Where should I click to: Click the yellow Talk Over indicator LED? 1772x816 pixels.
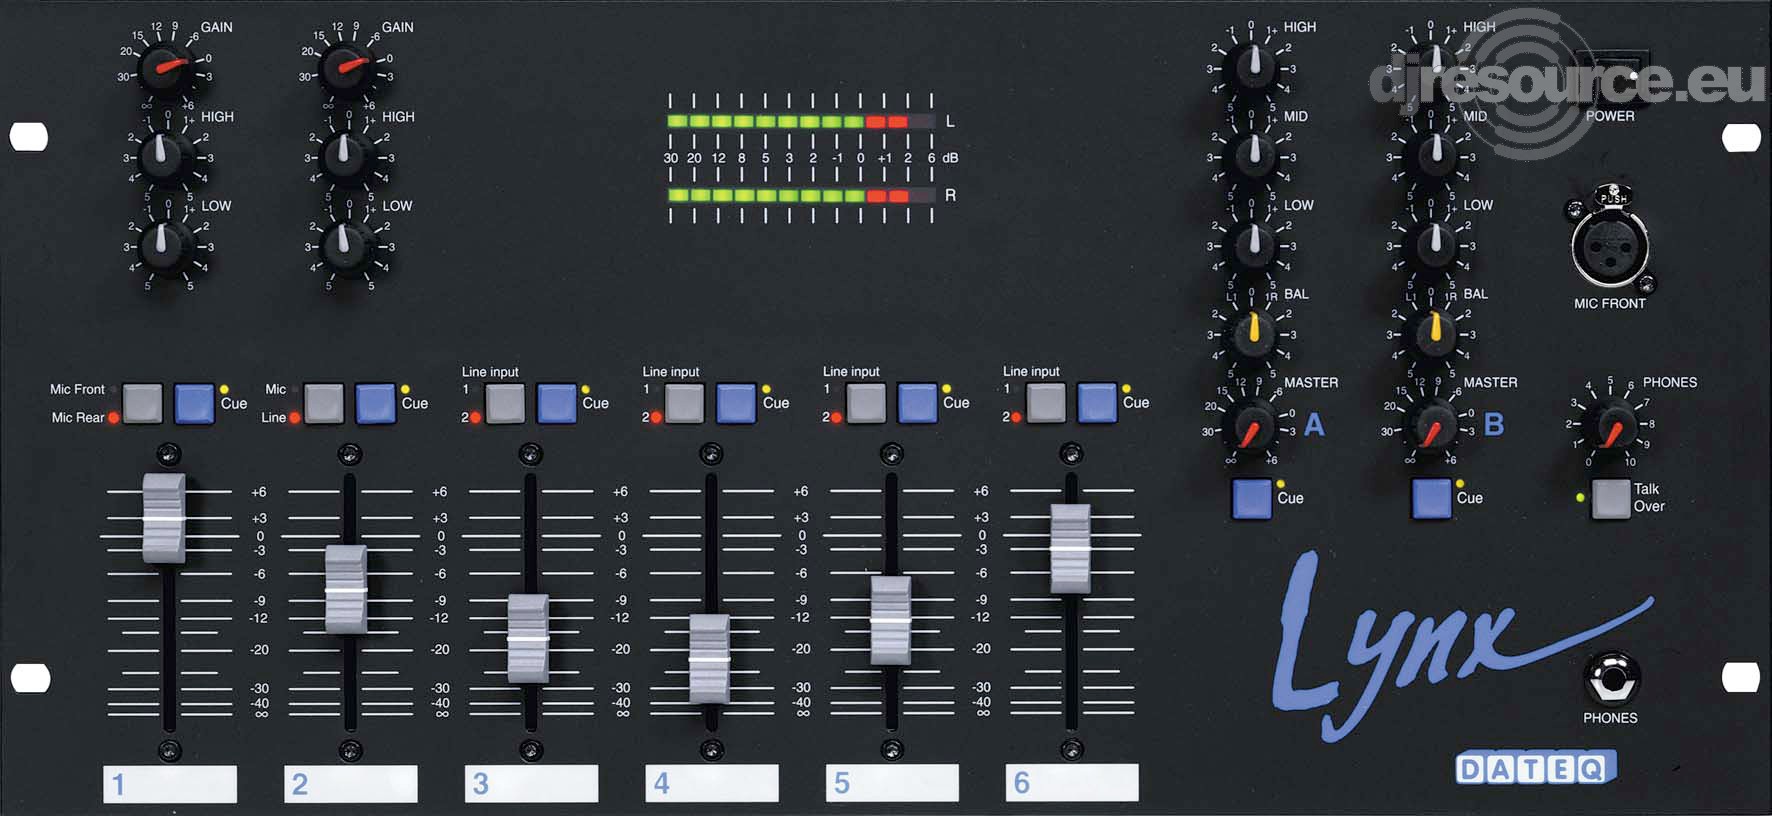[1580, 497]
